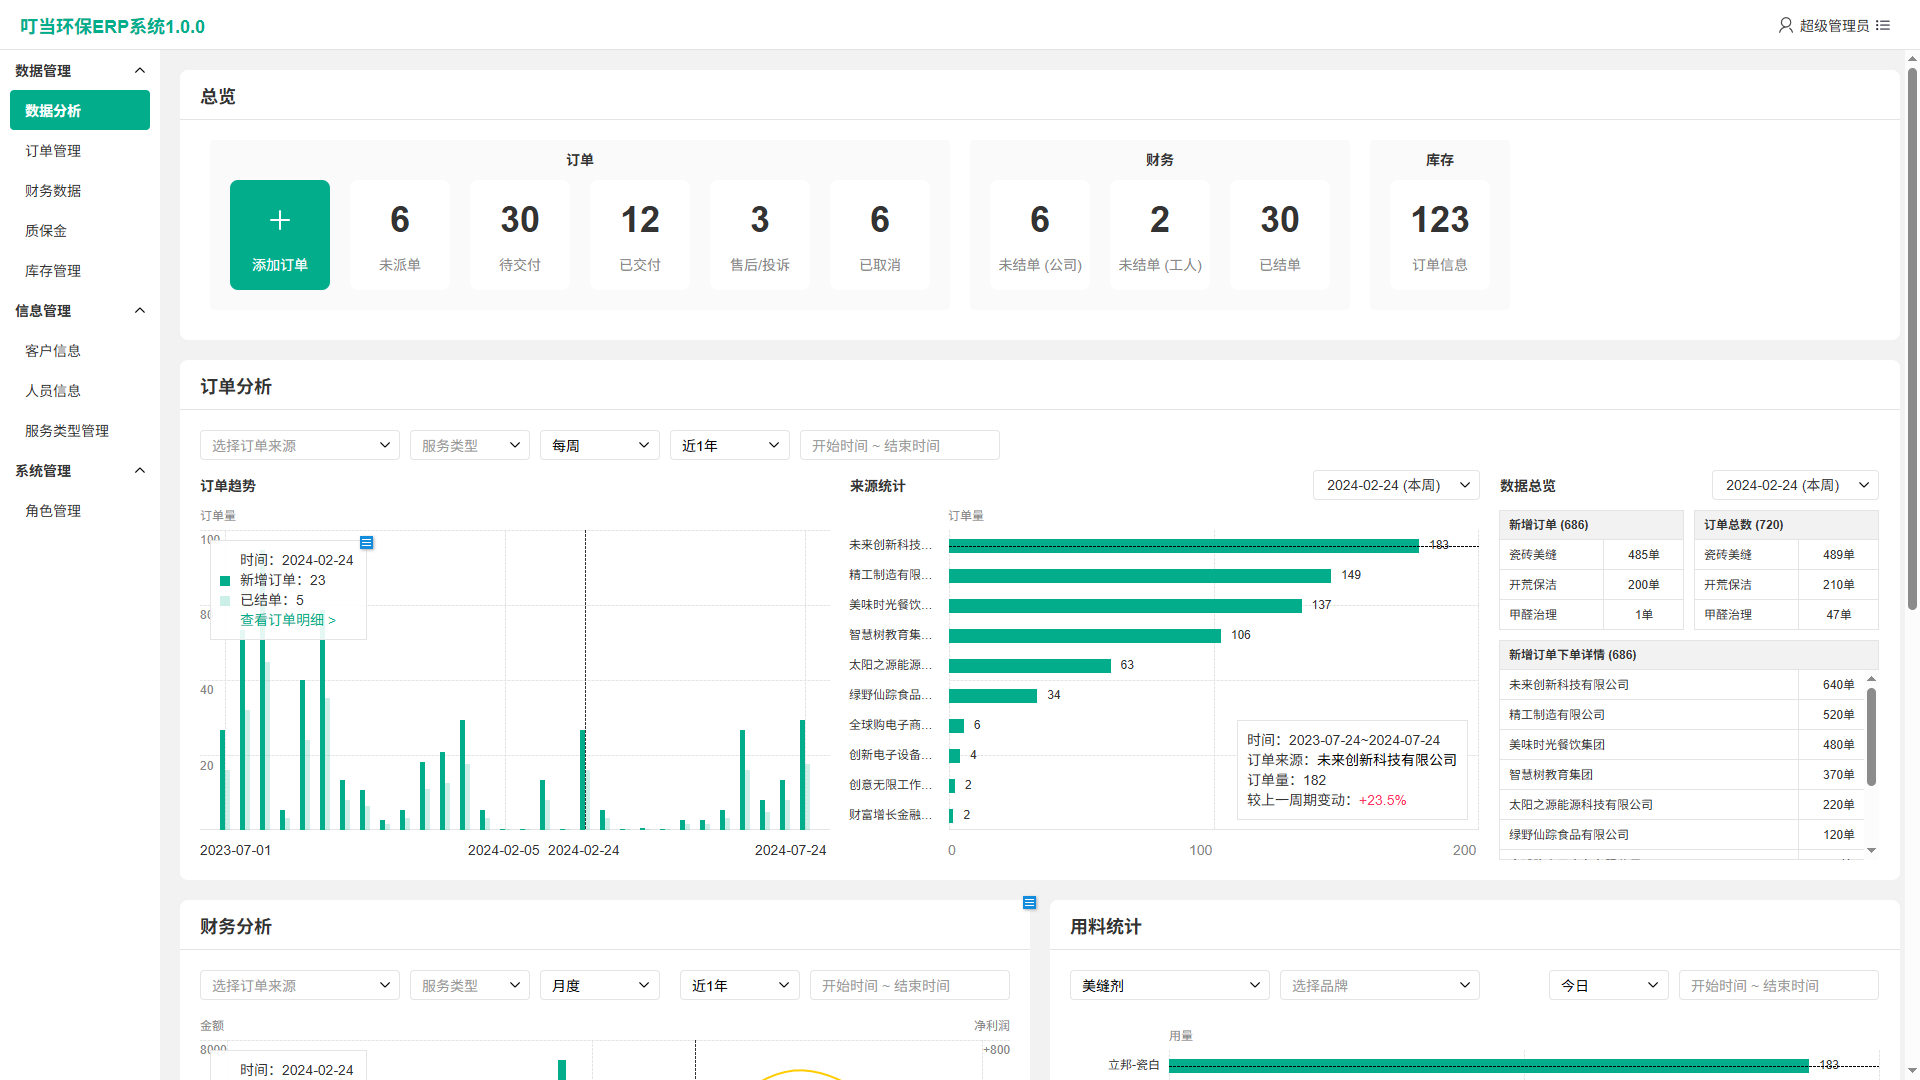
Task: Open the 月度 dropdown in 财务分析
Action: pyautogui.click(x=600, y=985)
